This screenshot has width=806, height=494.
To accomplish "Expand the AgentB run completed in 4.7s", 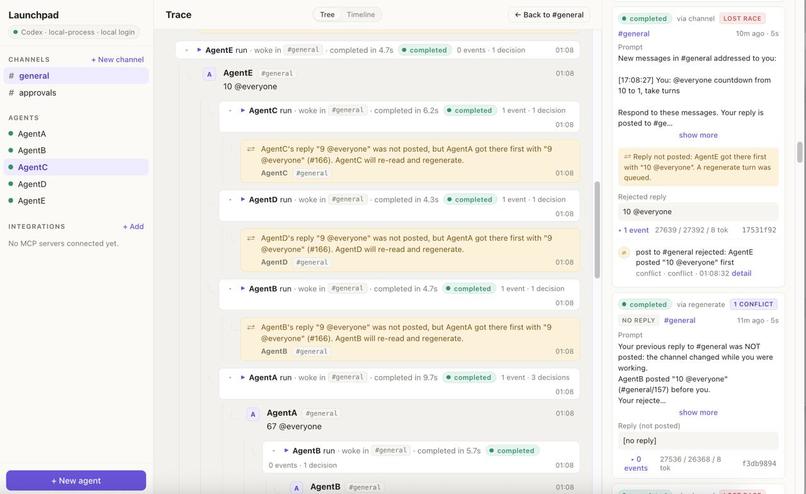I will 243,288.
